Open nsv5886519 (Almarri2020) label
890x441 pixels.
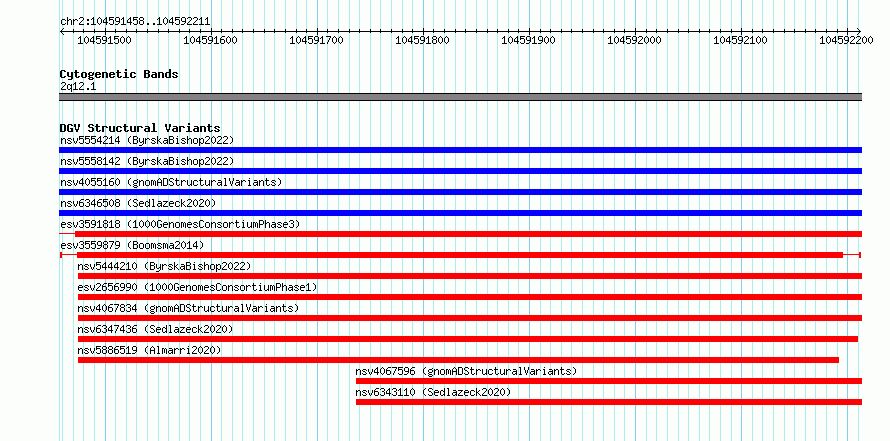tap(149, 350)
